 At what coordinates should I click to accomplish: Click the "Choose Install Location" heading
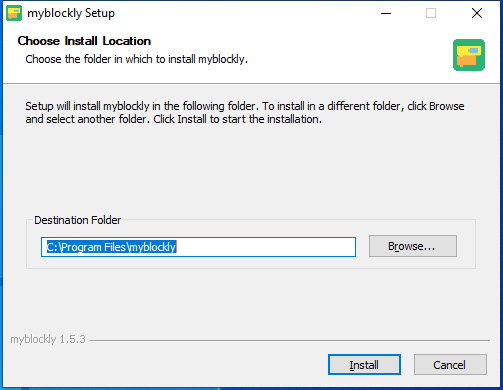pos(84,41)
